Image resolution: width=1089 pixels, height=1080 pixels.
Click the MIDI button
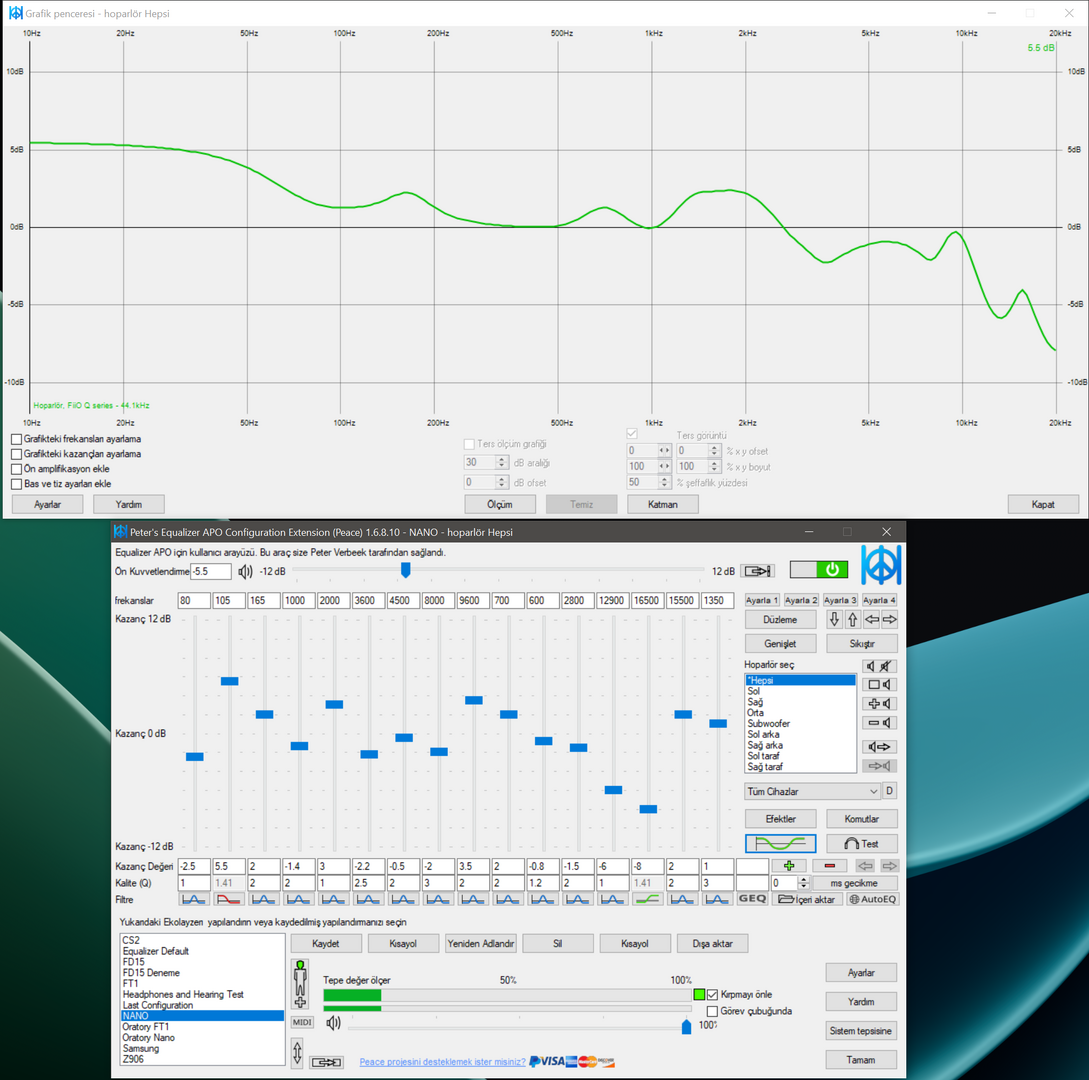pos(301,1022)
